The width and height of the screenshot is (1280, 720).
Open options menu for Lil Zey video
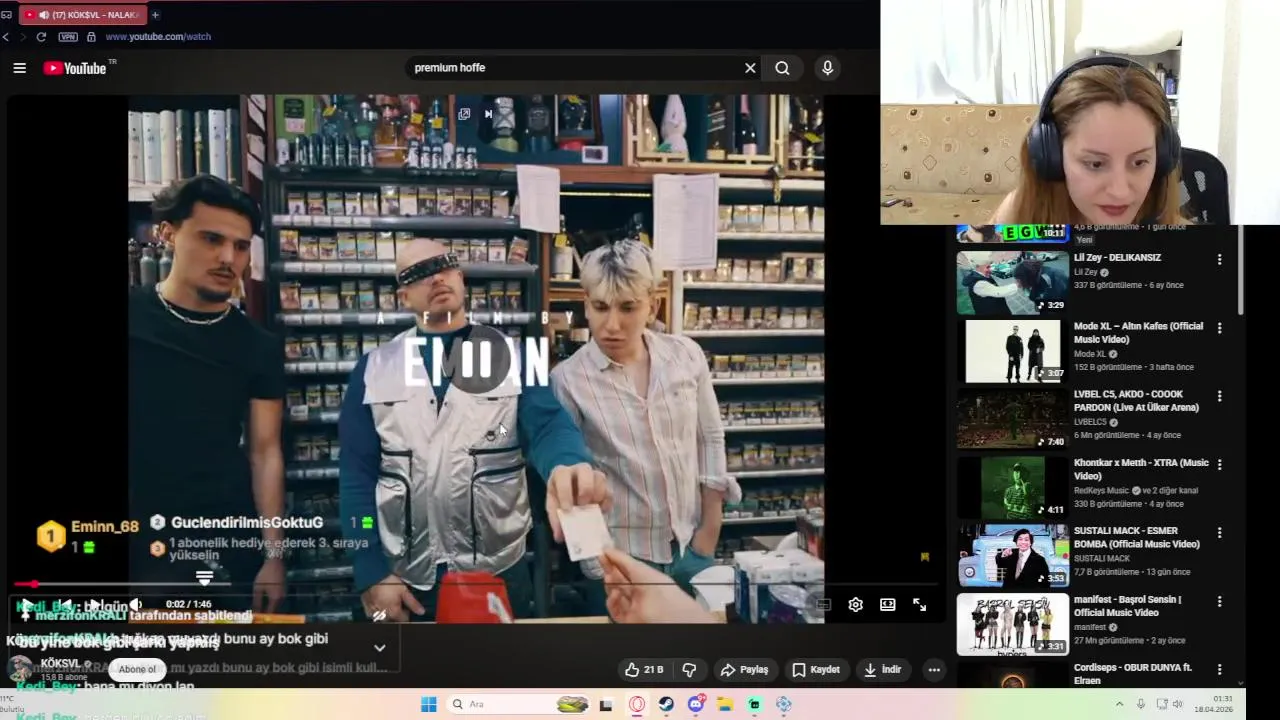1219,259
